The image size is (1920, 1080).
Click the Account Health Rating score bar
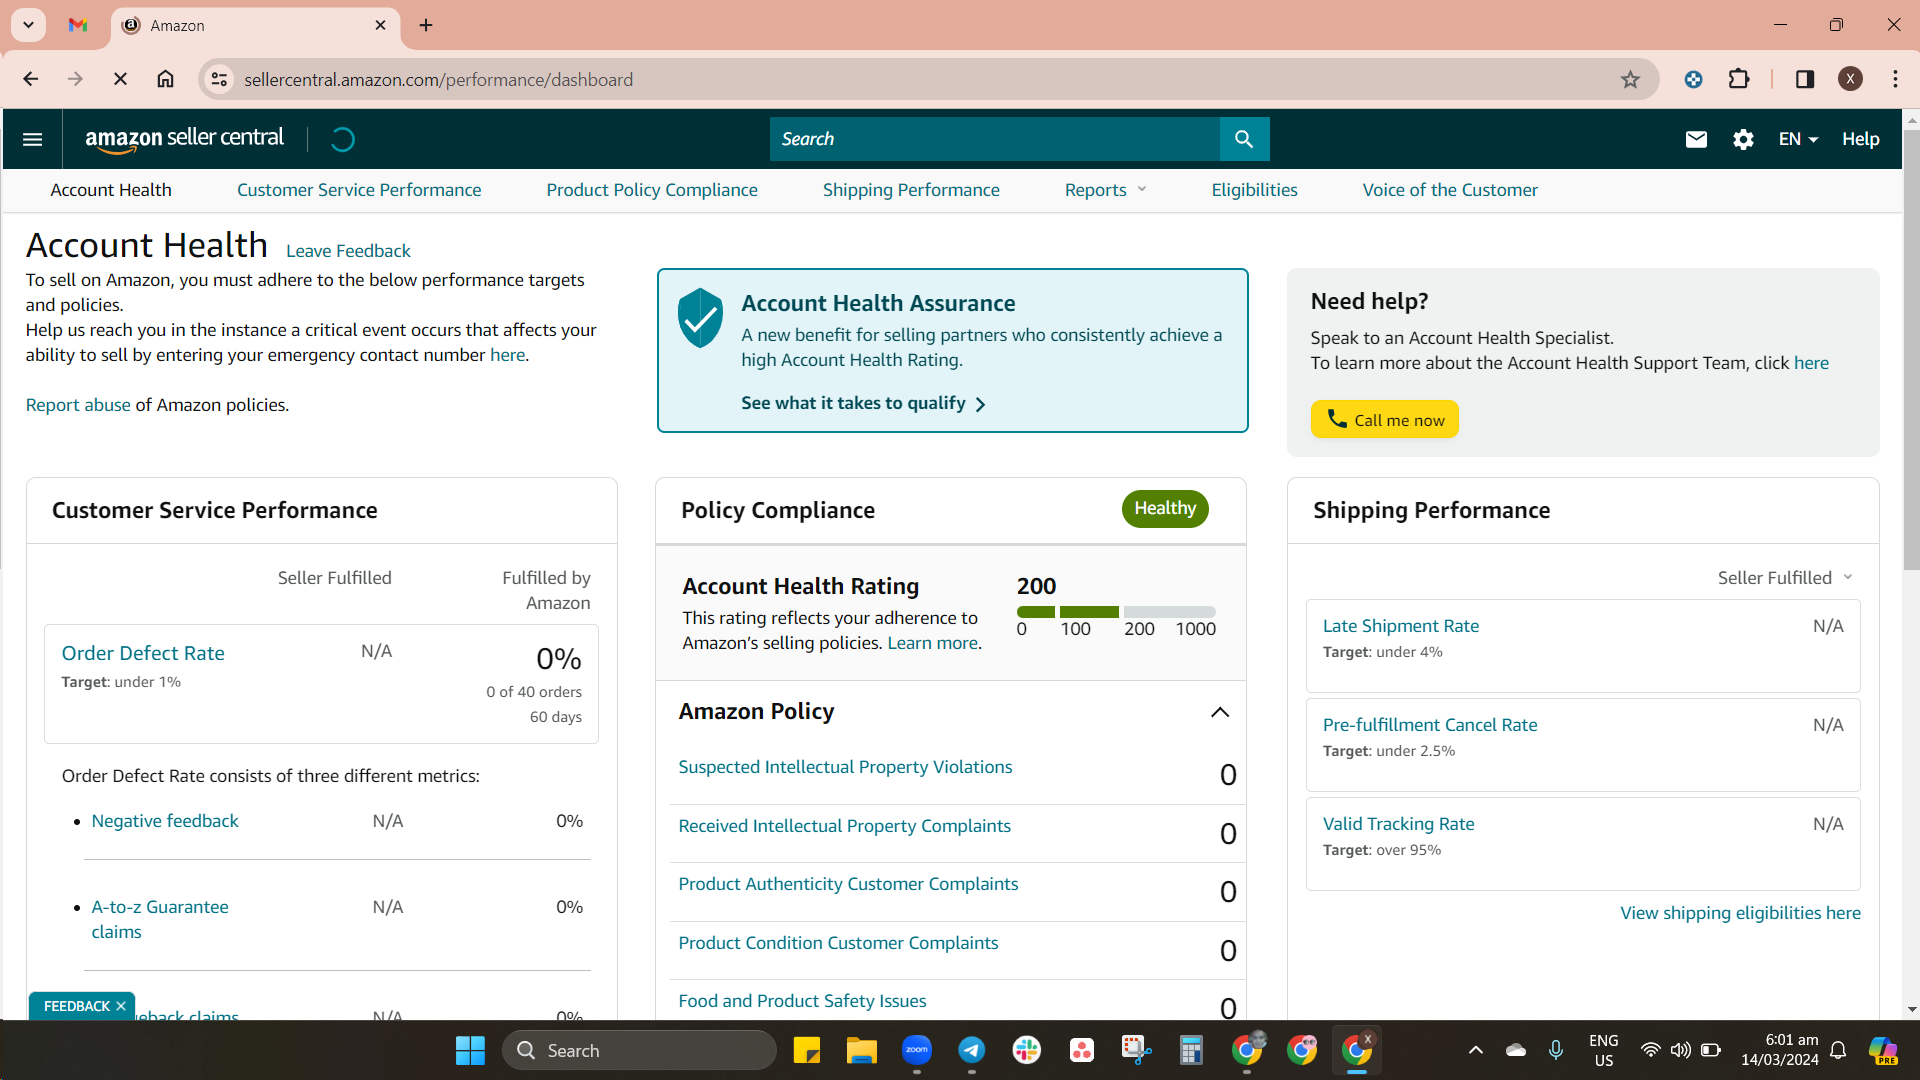click(x=1116, y=612)
